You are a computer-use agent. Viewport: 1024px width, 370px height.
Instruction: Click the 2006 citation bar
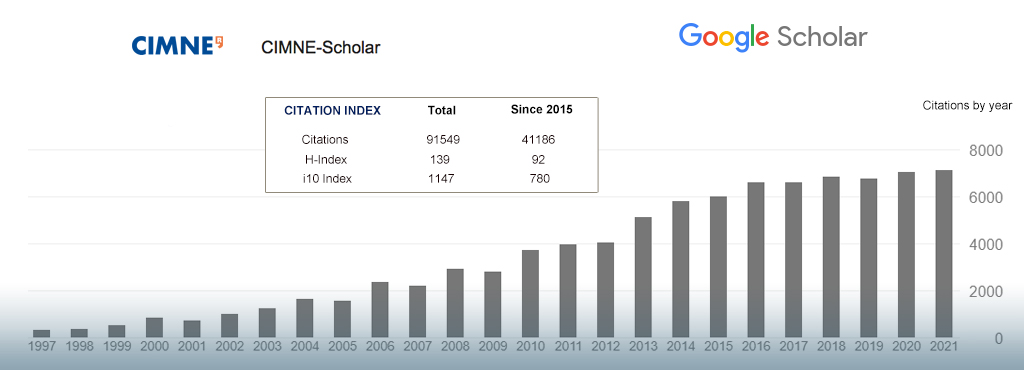380,310
